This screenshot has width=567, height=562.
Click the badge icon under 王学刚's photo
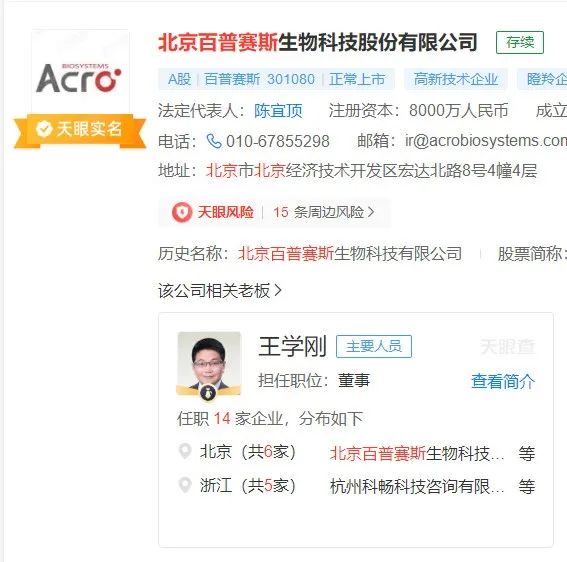point(208,392)
